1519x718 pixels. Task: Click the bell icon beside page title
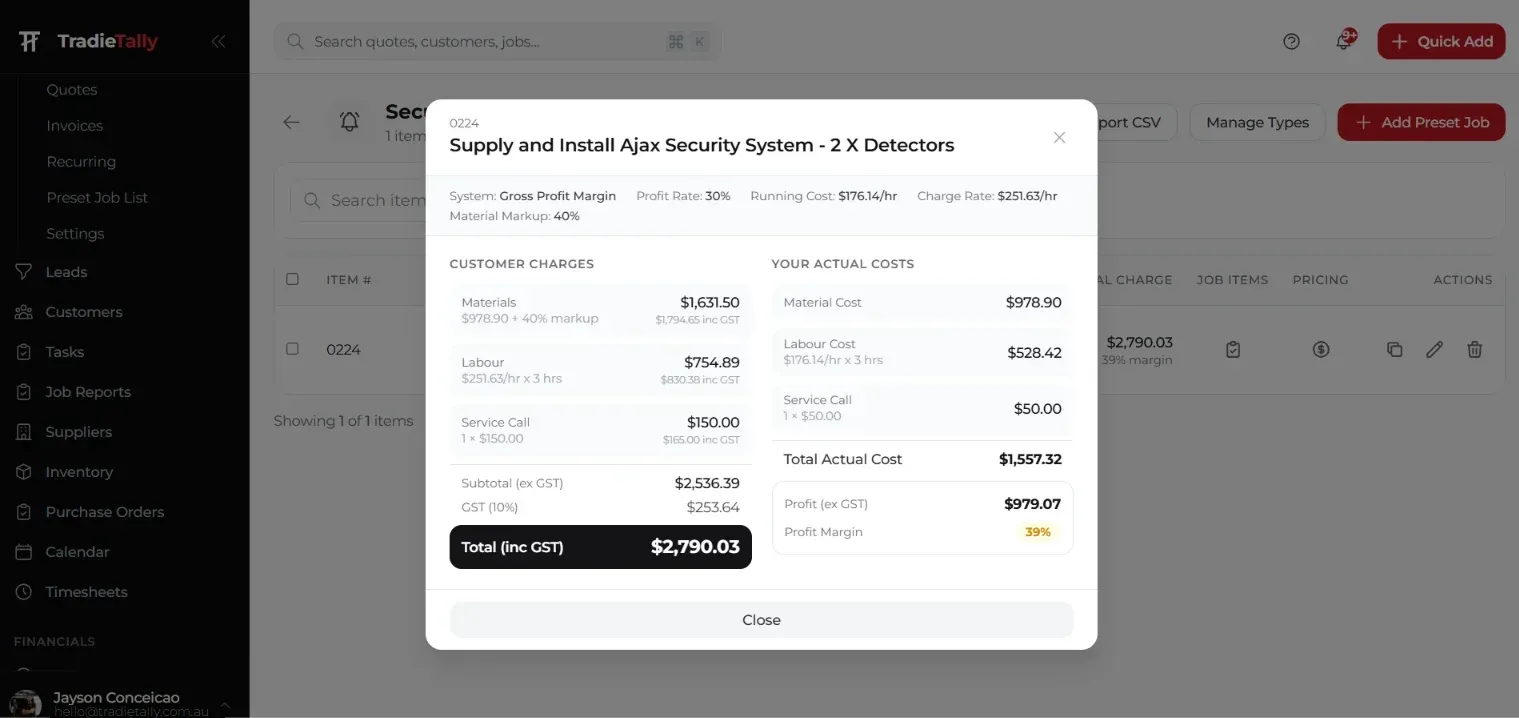[349, 122]
